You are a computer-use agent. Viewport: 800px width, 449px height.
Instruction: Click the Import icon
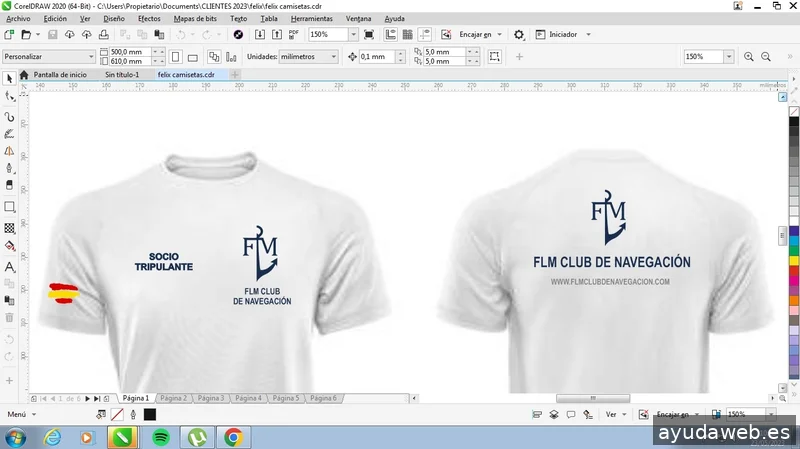260,35
